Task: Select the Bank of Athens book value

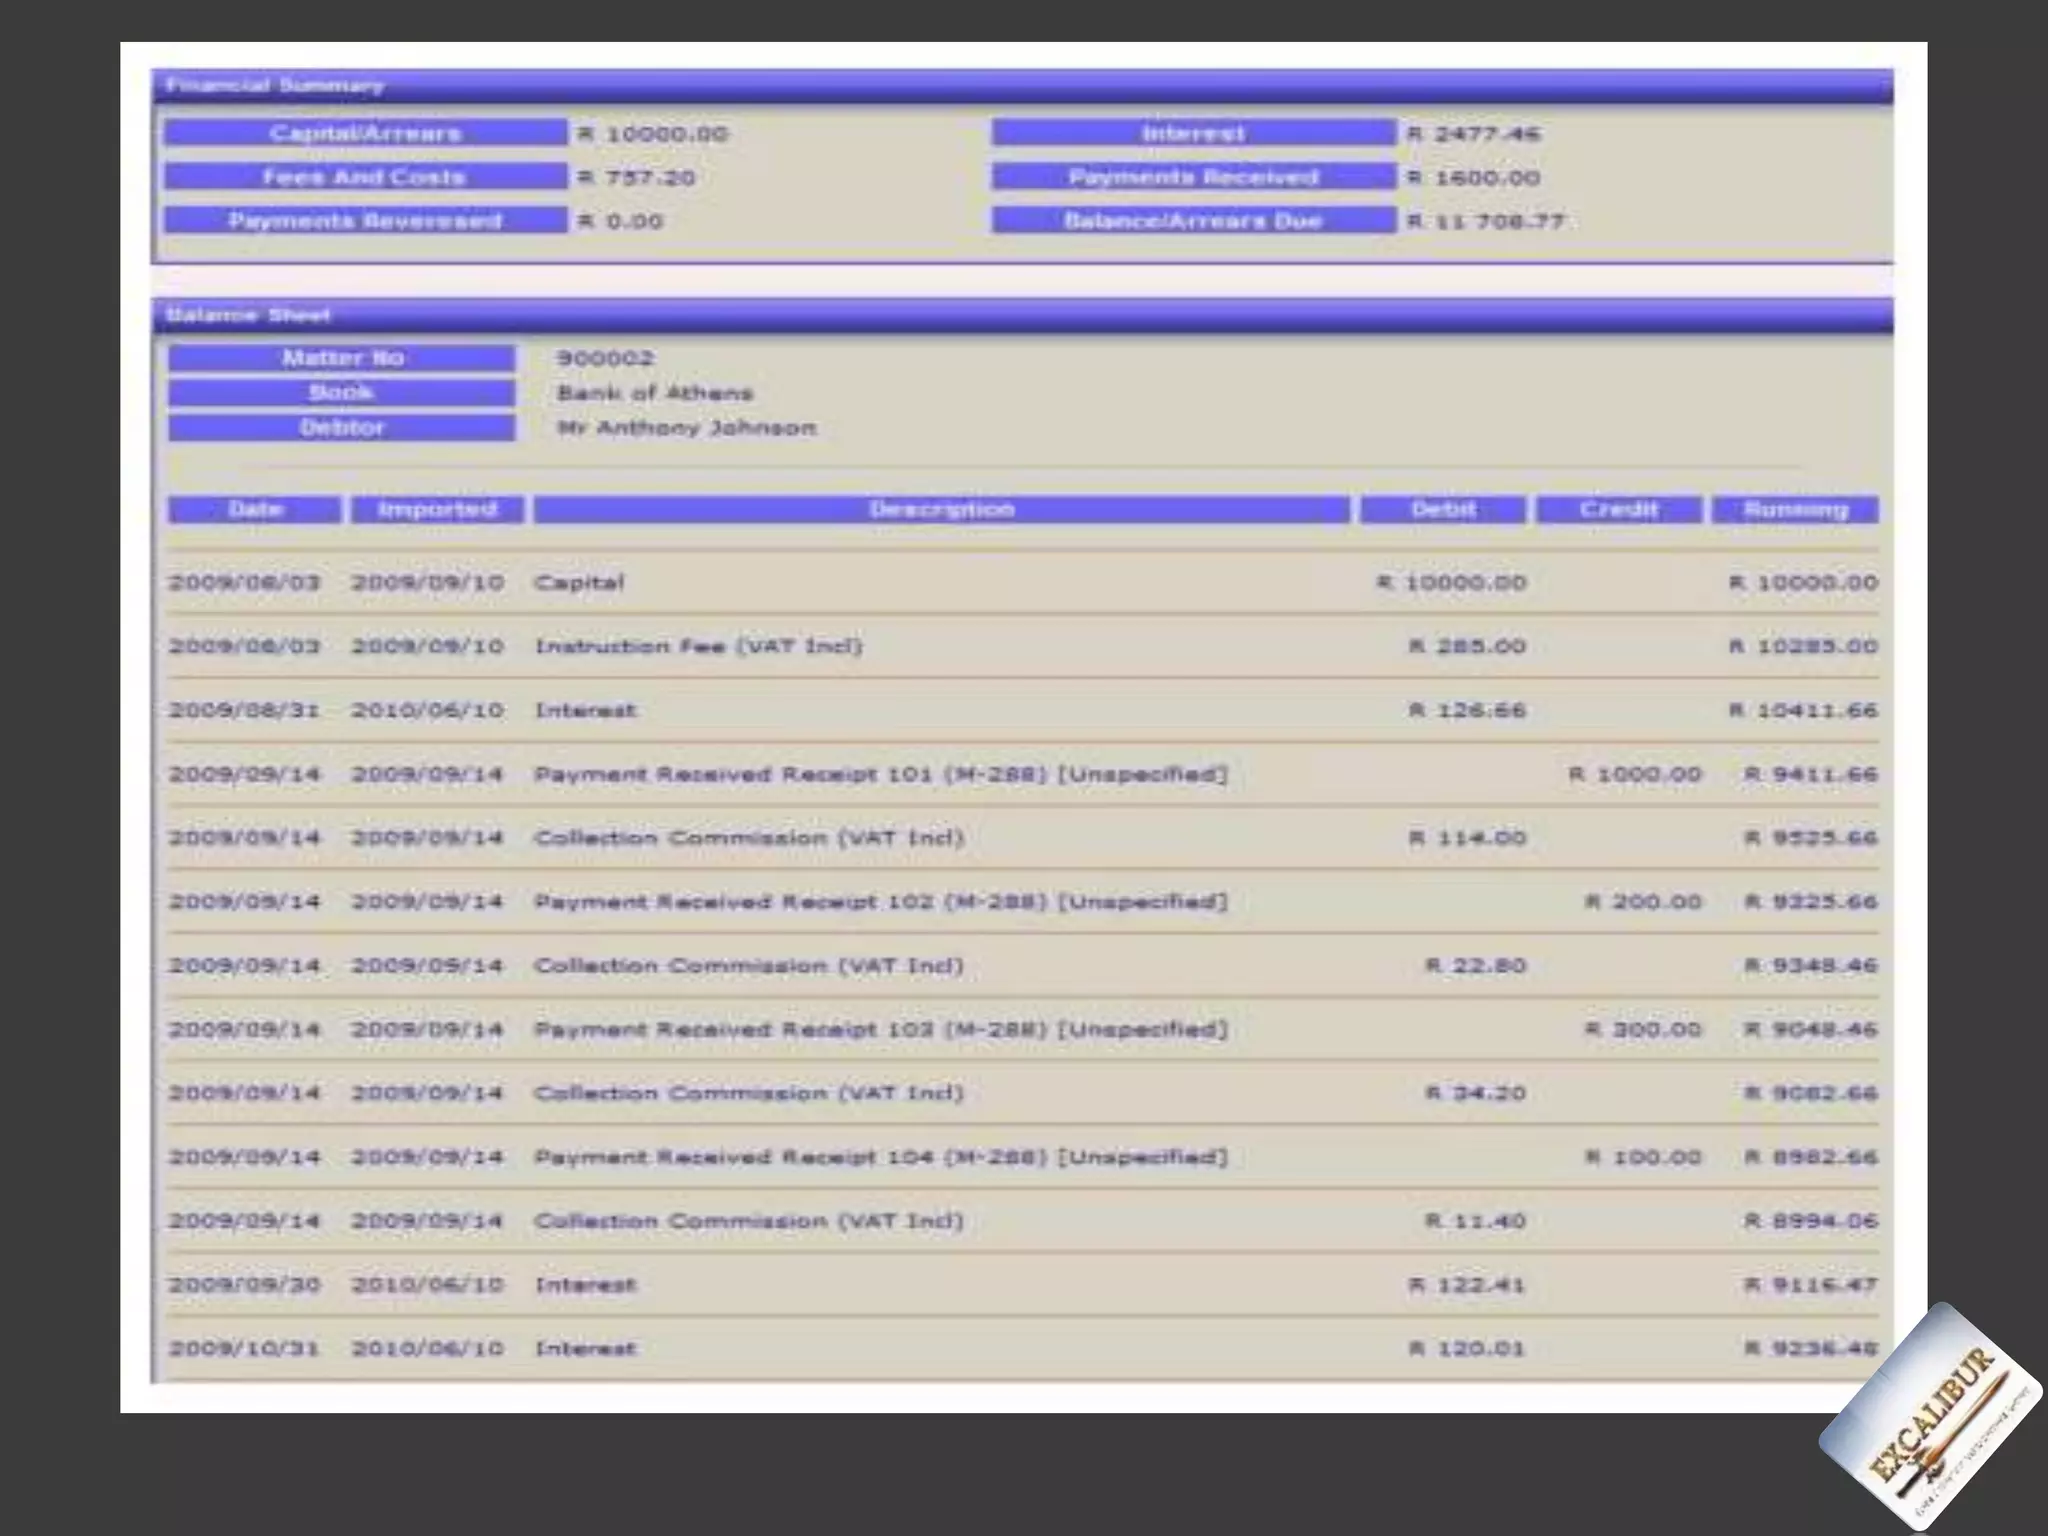Action: (655, 393)
